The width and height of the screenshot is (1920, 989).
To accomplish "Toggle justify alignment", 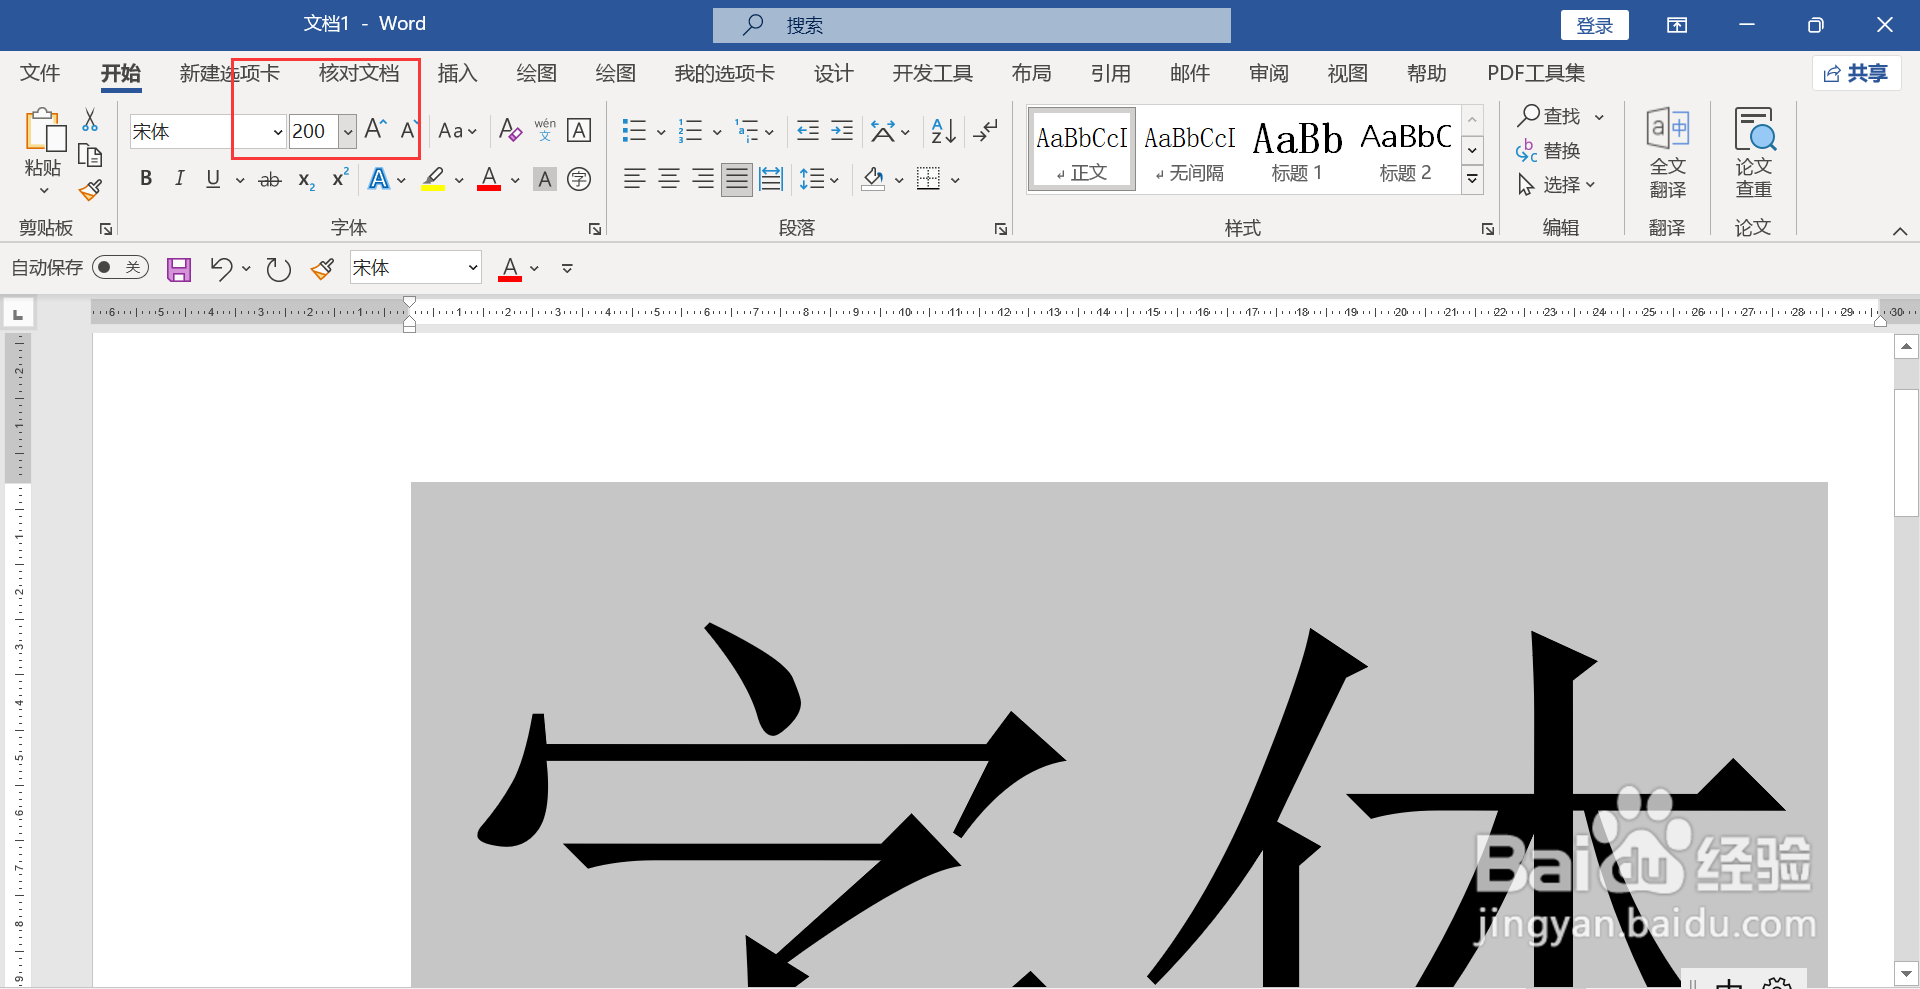I will coord(737,179).
